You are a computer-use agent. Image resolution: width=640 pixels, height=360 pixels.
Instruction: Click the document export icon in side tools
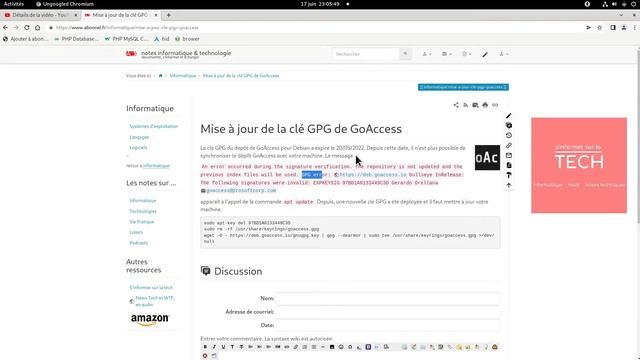pos(509,165)
